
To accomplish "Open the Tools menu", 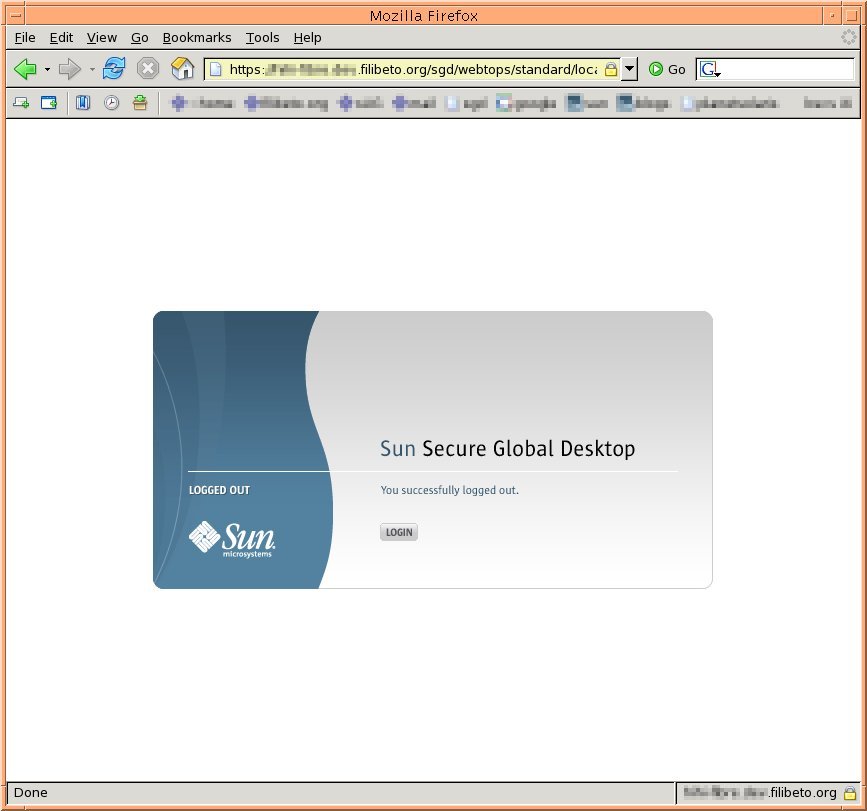I will point(262,37).
